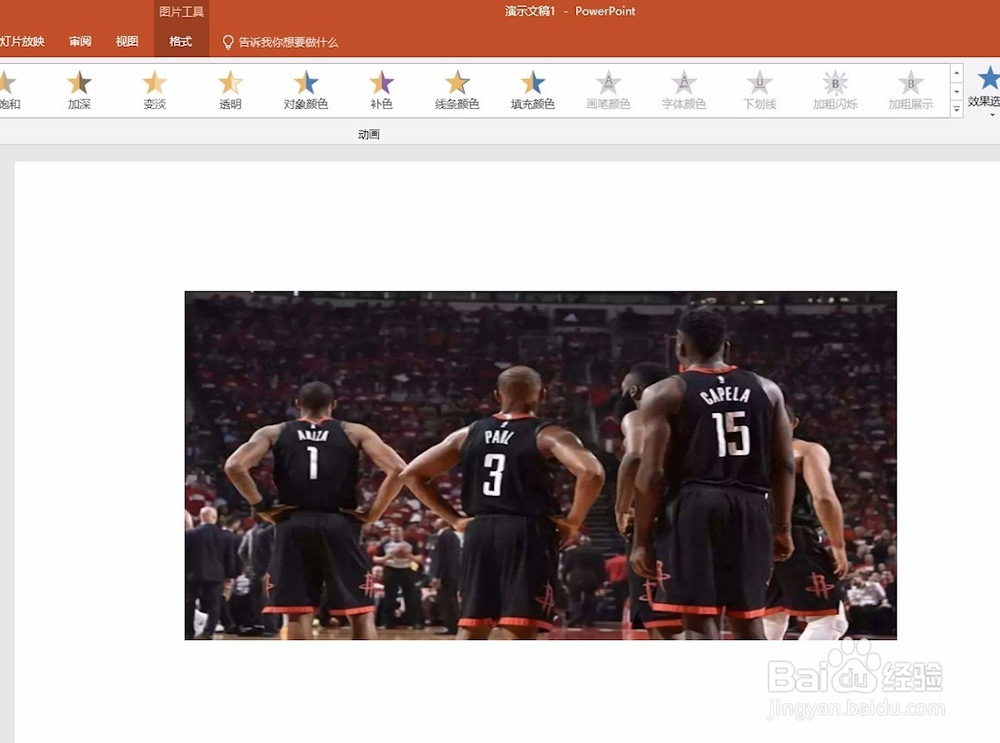
Task: Choose the 线条颜色 (Line Color) animation
Action: click(x=457, y=90)
